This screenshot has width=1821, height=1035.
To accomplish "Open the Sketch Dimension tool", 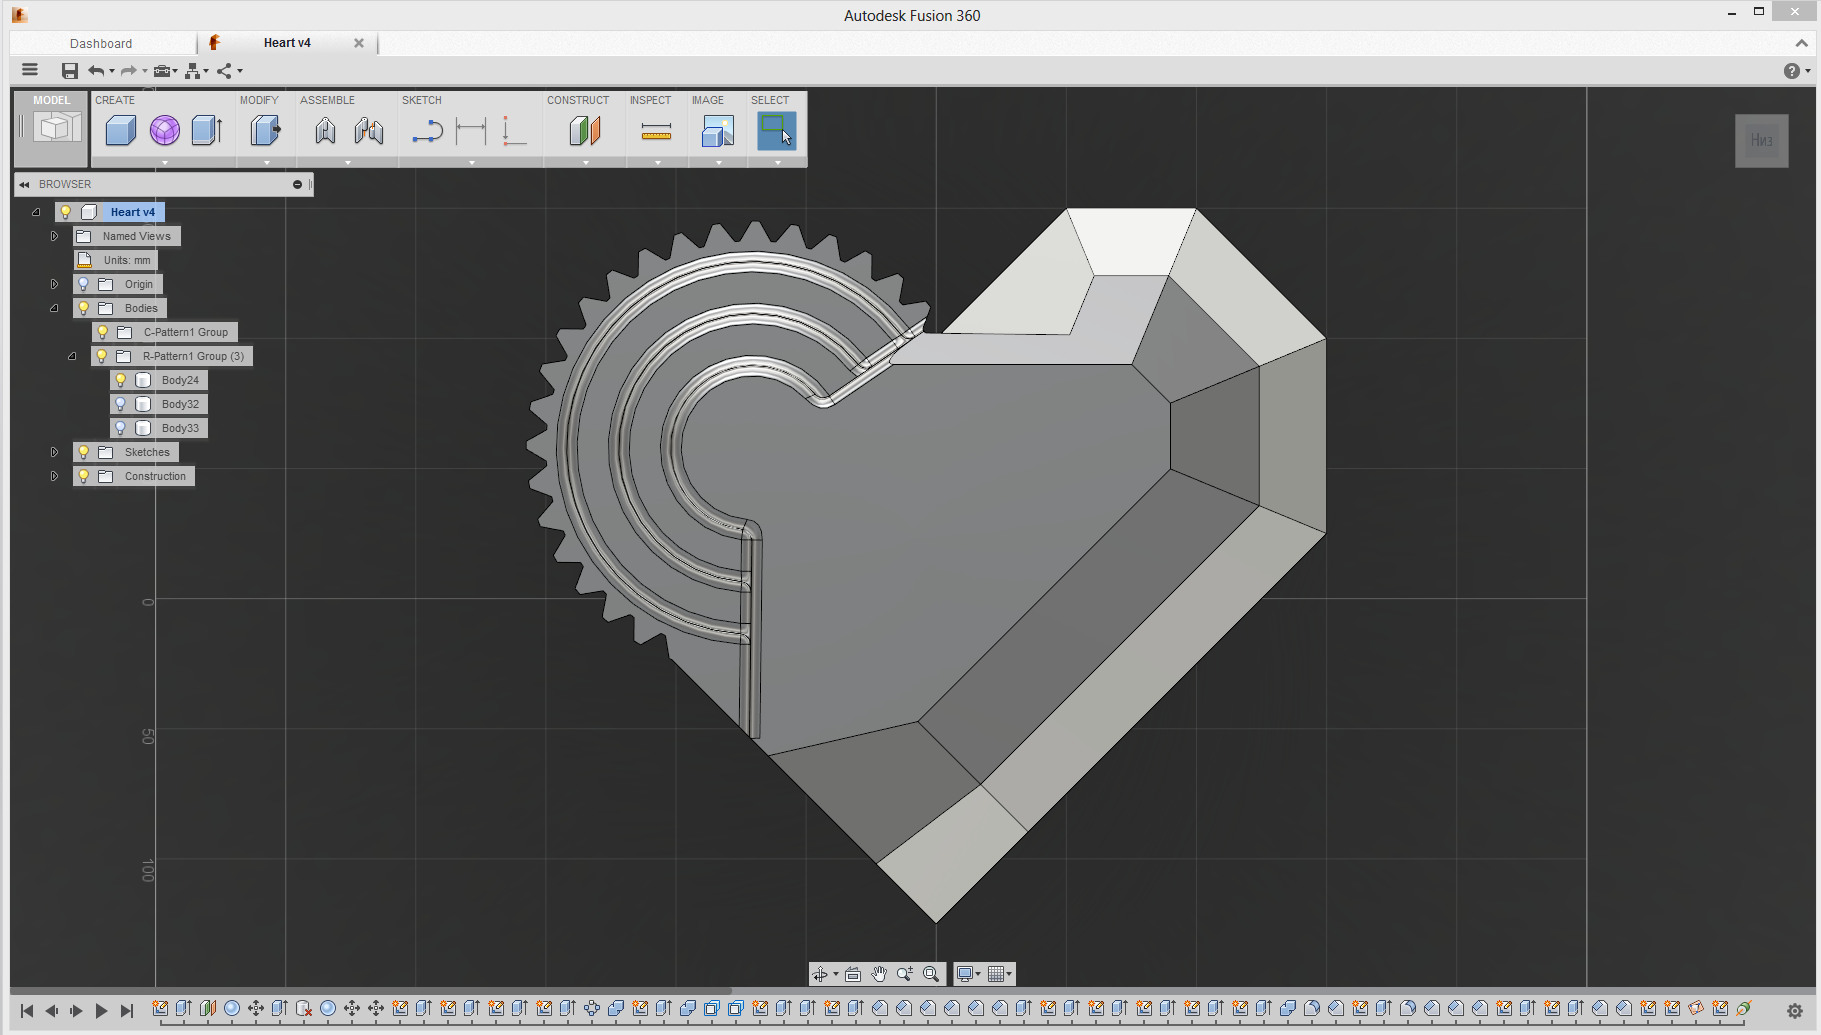I will tap(470, 131).
